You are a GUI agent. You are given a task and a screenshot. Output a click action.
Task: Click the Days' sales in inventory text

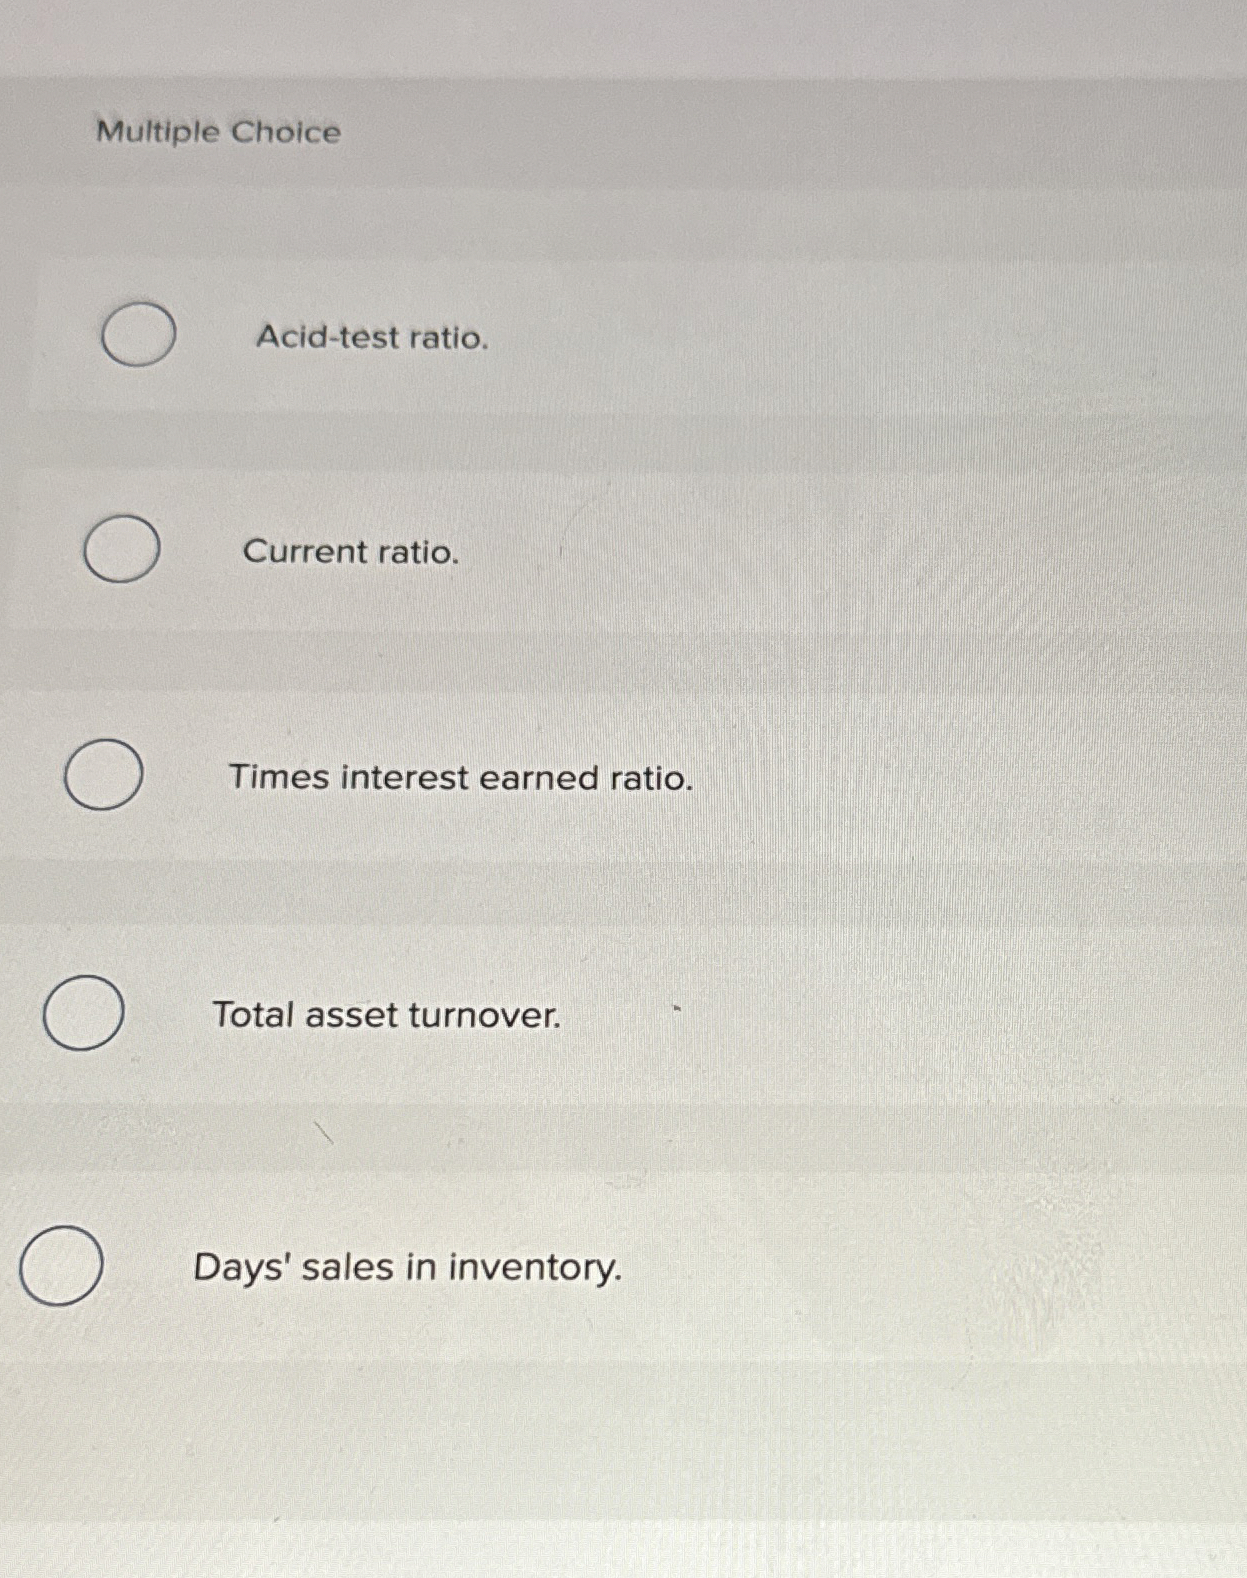point(408,1269)
